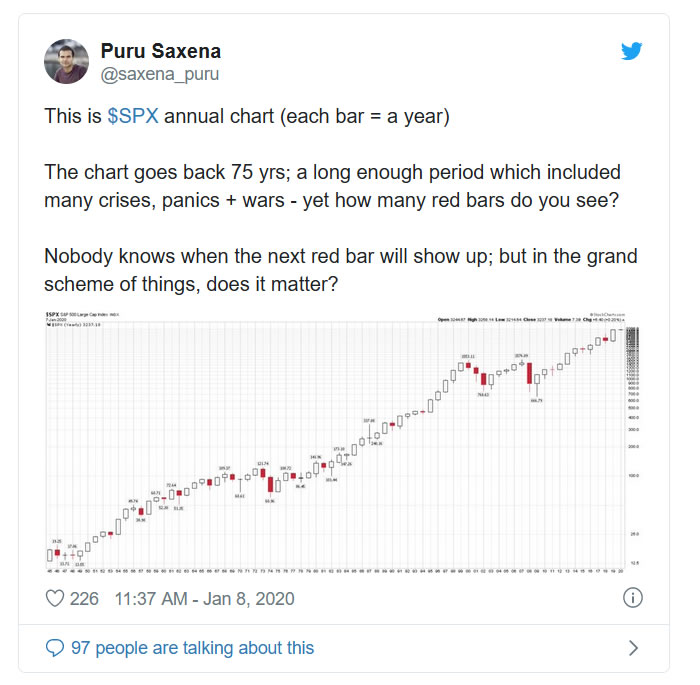Click the StockCharts.com watermark on chart
This screenshot has height=685, width=700.
click(x=606, y=315)
